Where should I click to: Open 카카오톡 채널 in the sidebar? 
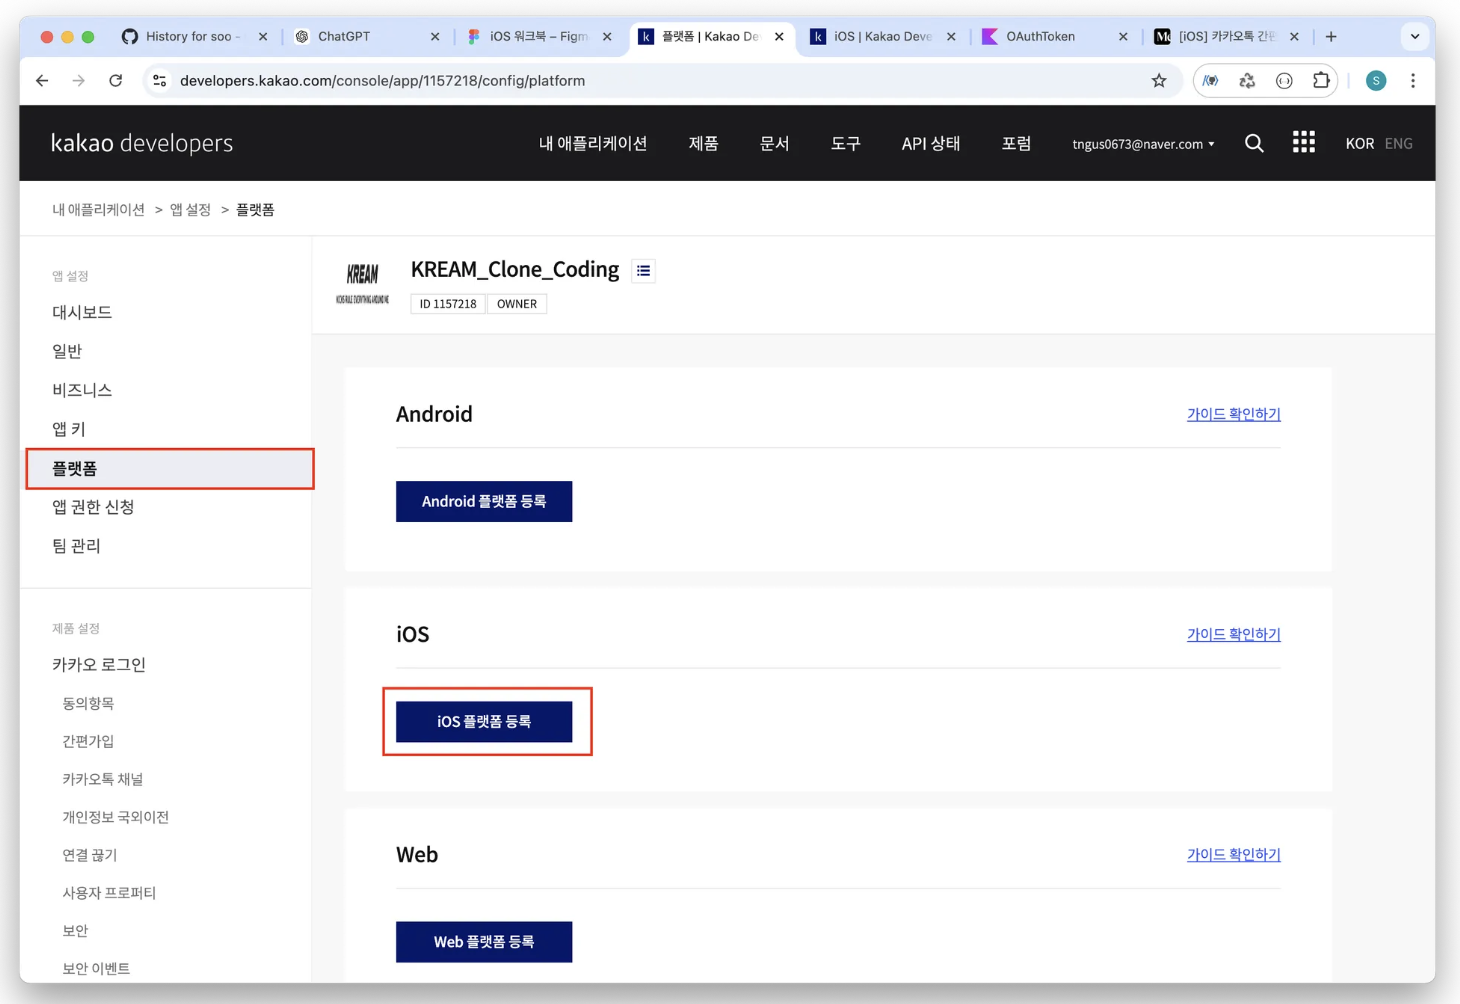click(x=103, y=779)
